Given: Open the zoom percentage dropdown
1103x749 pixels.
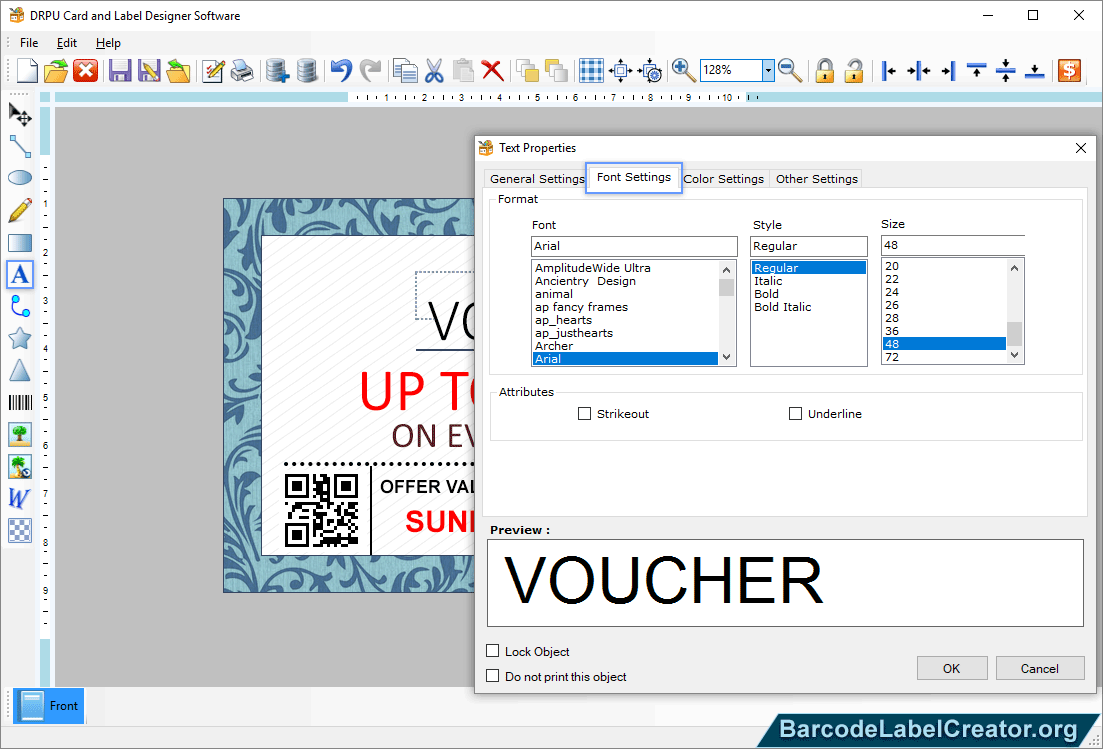Looking at the screenshot, I should [x=768, y=70].
